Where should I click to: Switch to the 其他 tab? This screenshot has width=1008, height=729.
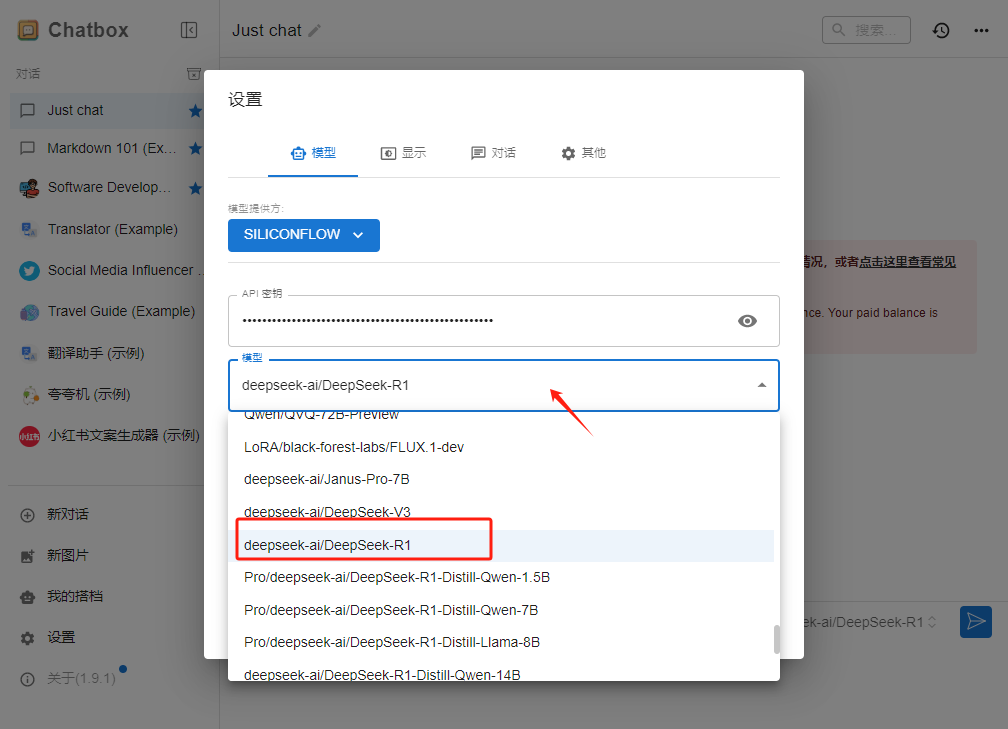pos(583,153)
